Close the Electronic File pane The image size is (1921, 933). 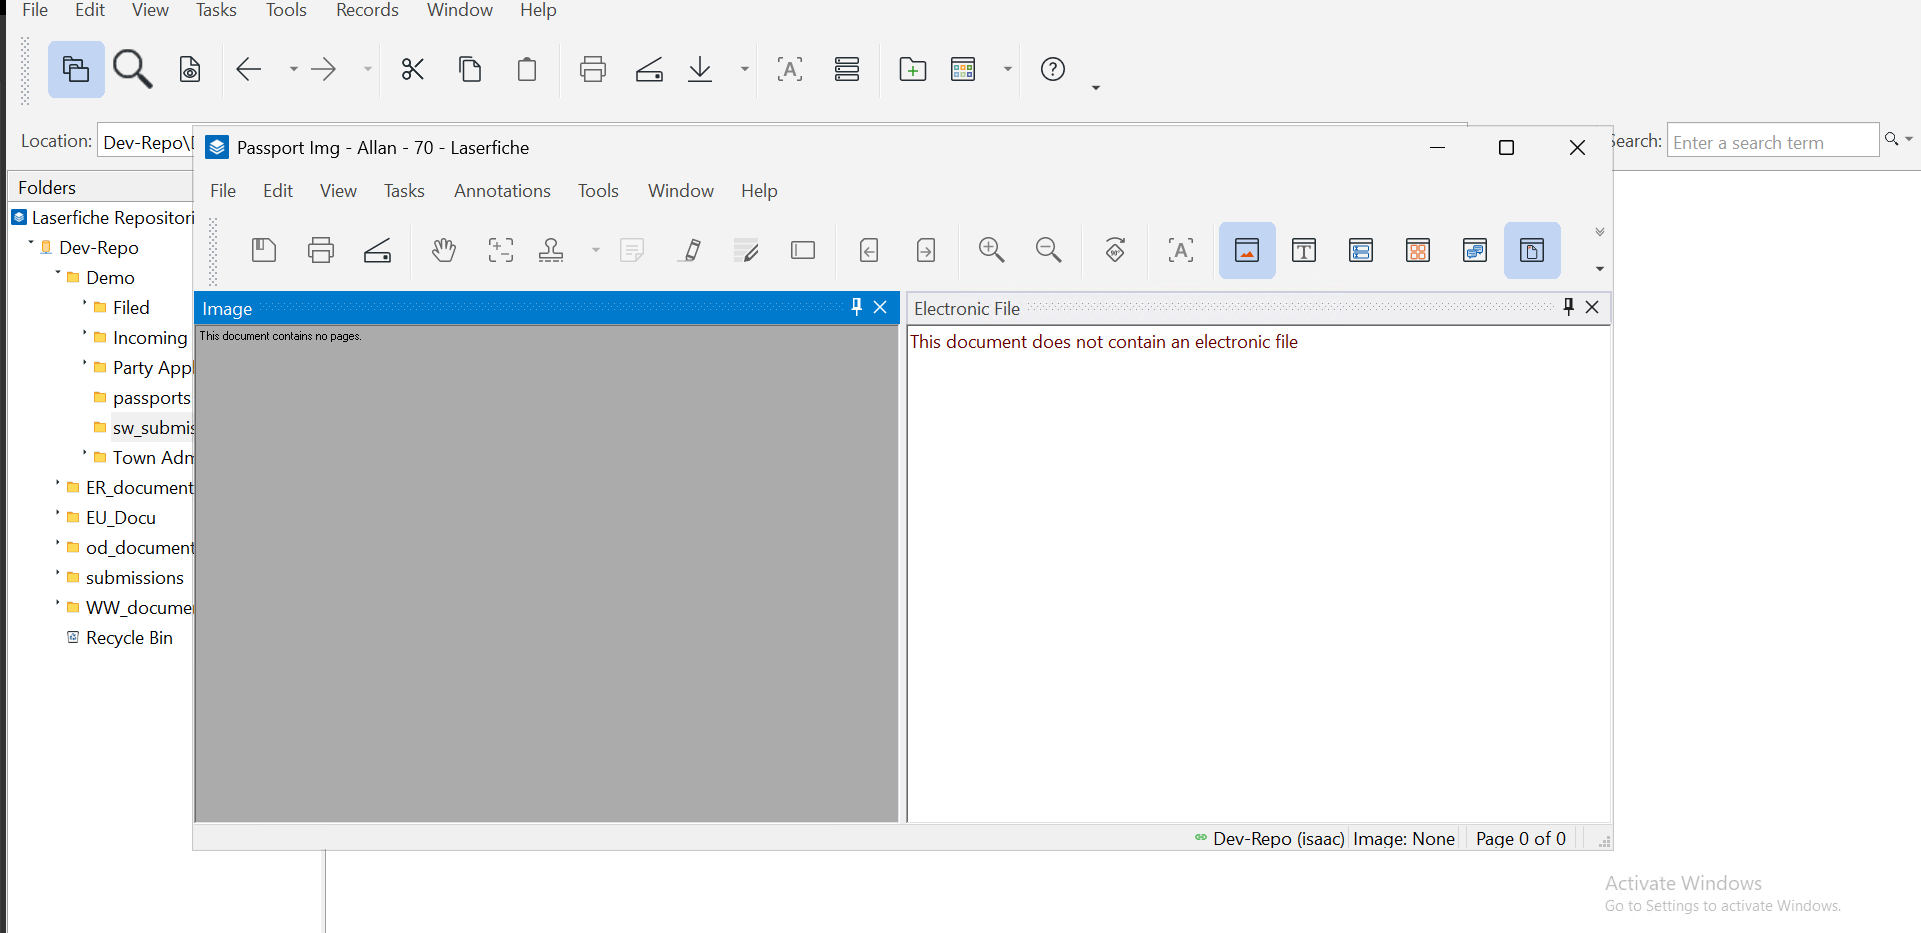1592,307
